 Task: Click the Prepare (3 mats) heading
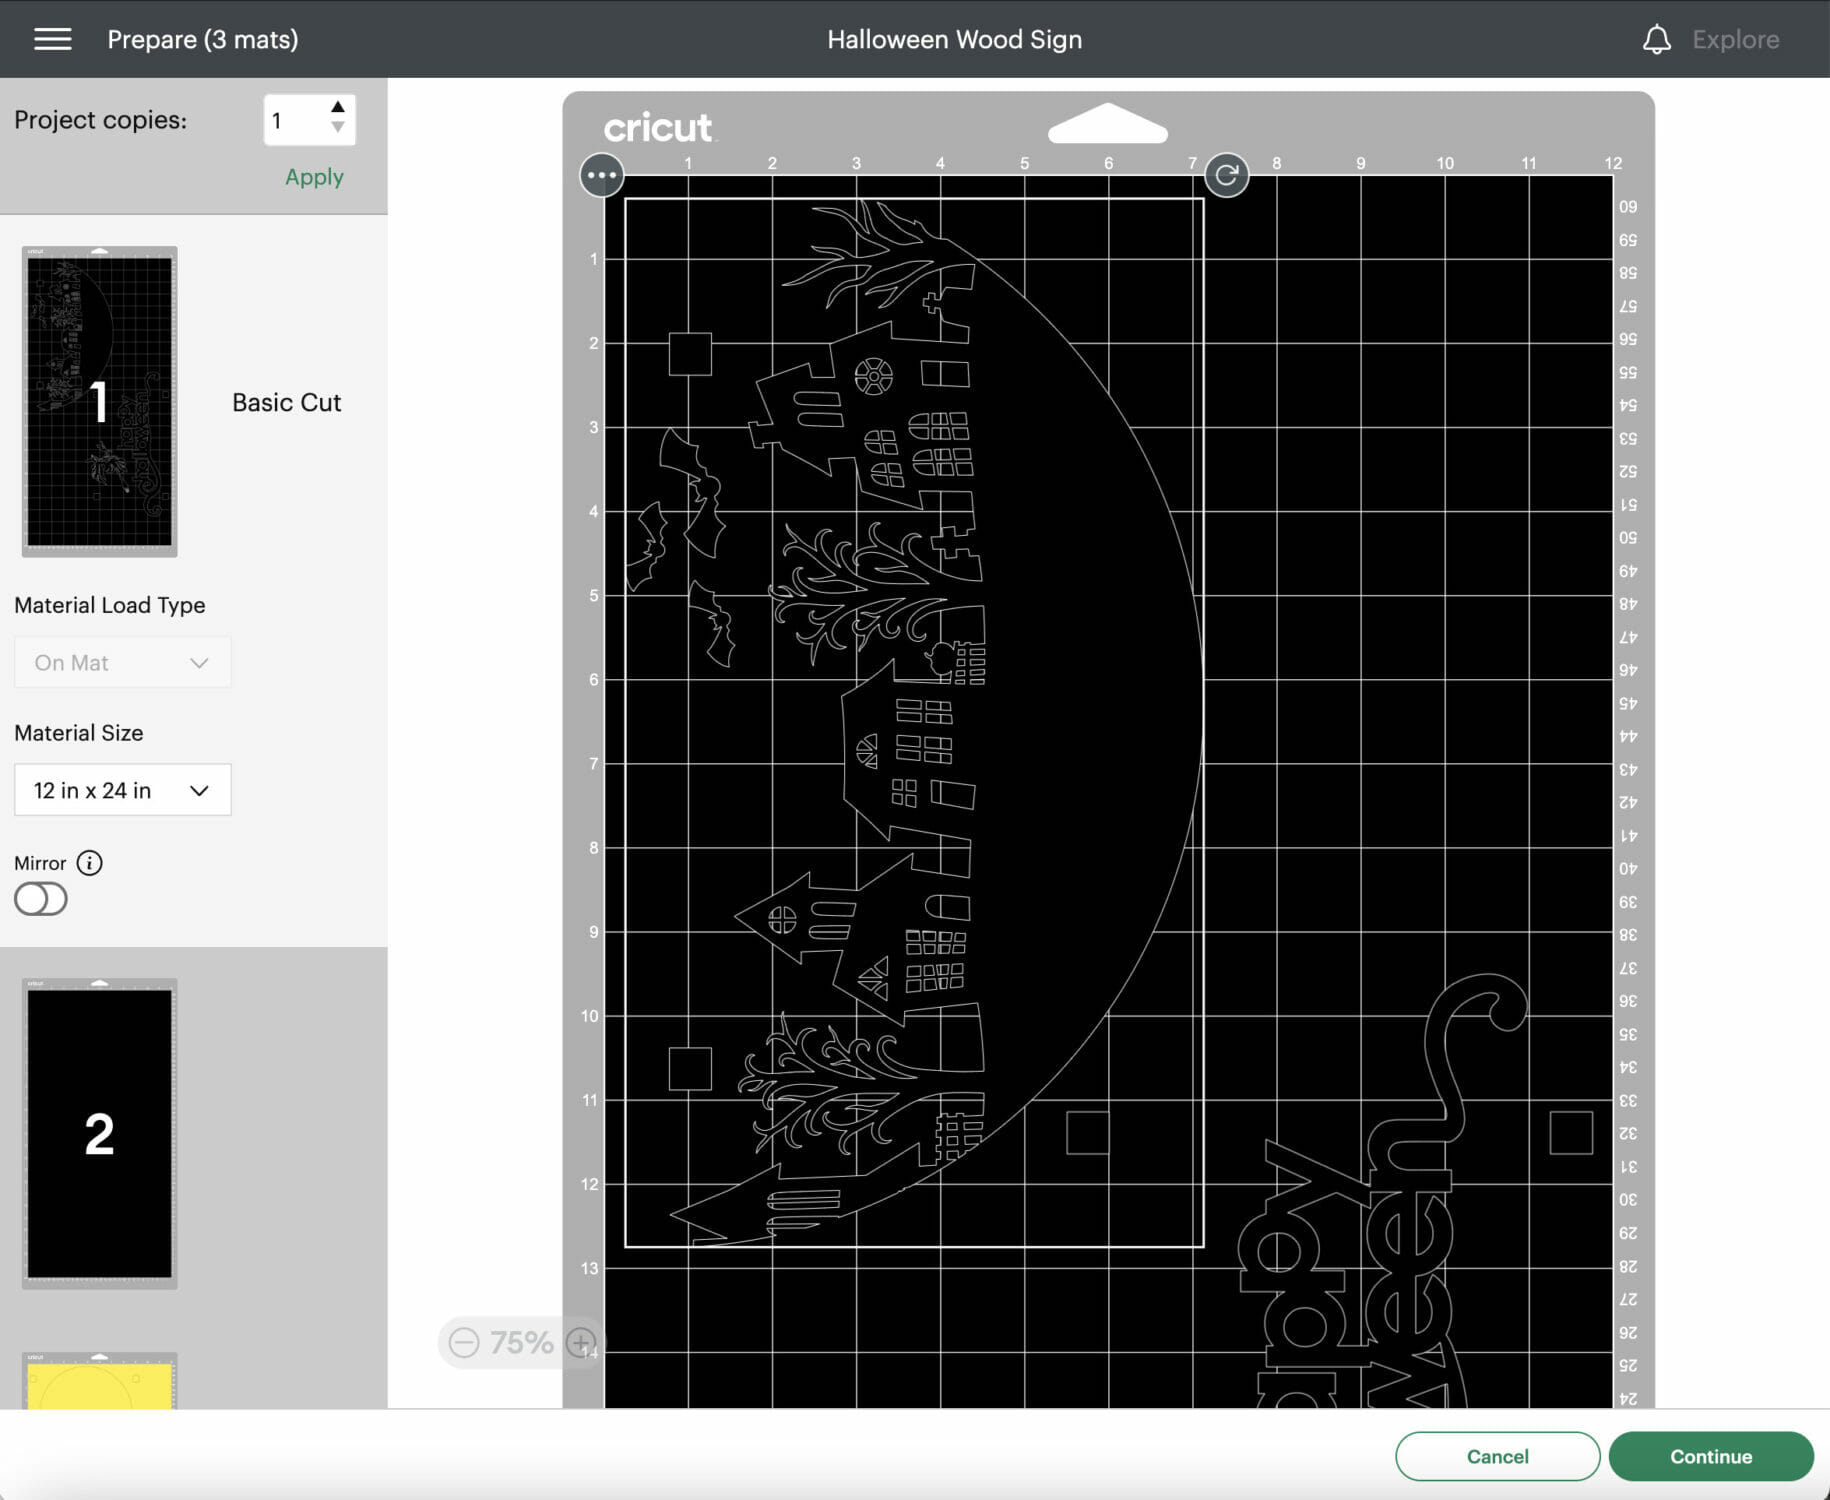(x=202, y=39)
